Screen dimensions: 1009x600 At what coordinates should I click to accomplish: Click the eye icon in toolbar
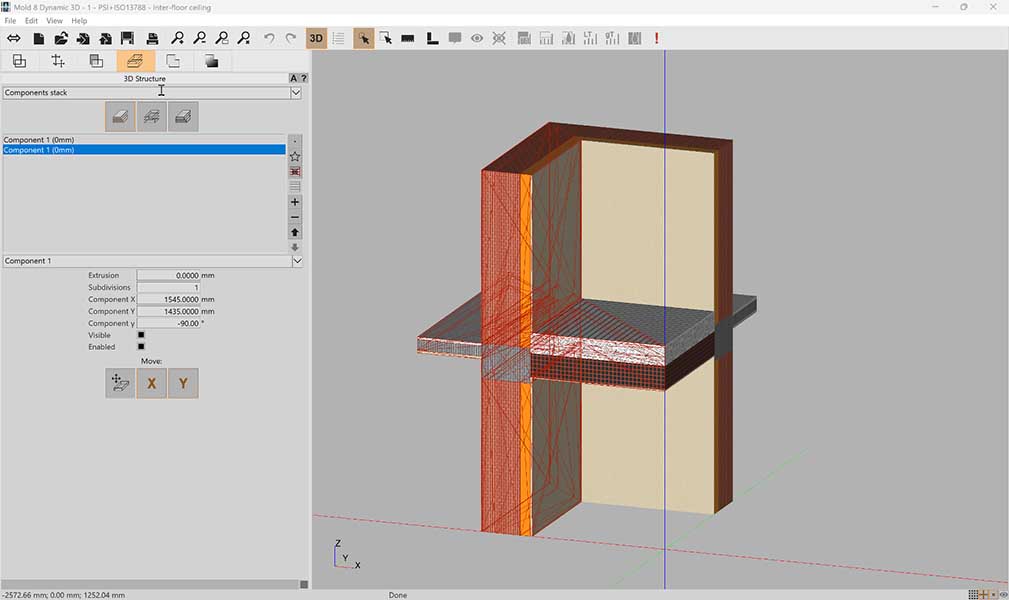click(x=477, y=39)
